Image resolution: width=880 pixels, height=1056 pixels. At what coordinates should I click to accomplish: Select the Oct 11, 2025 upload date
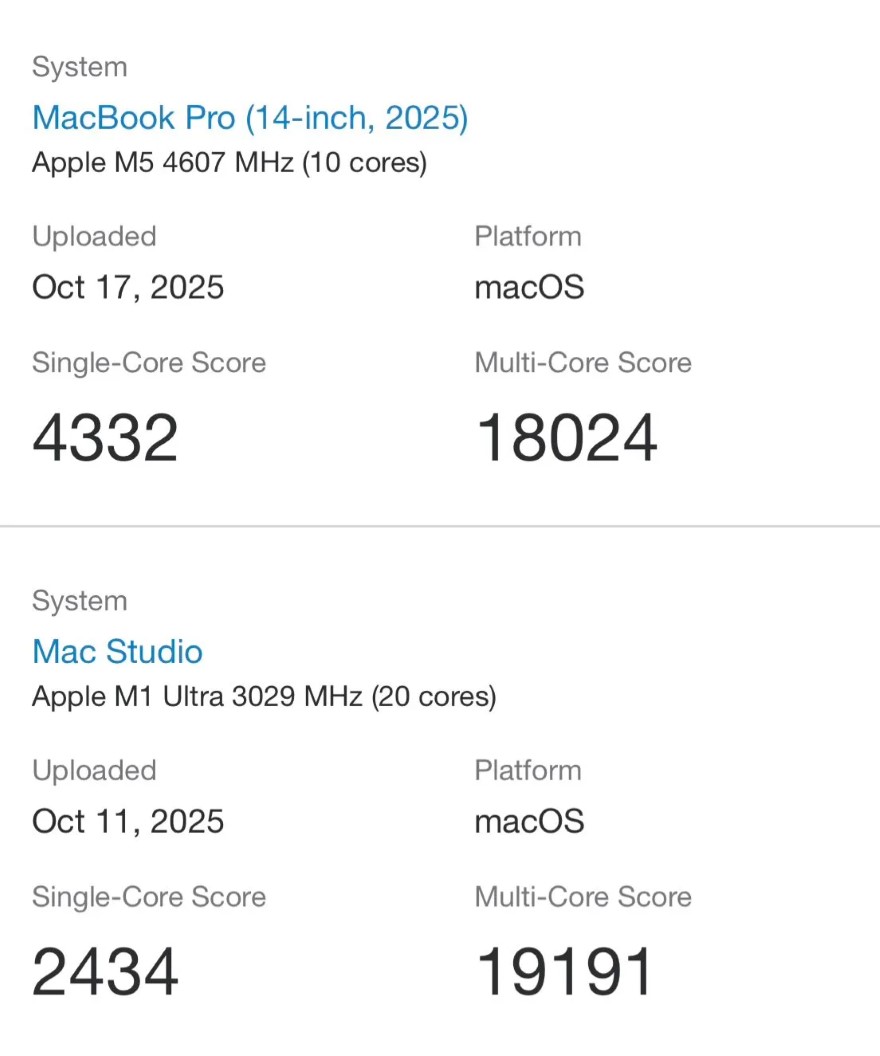click(128, 822)
